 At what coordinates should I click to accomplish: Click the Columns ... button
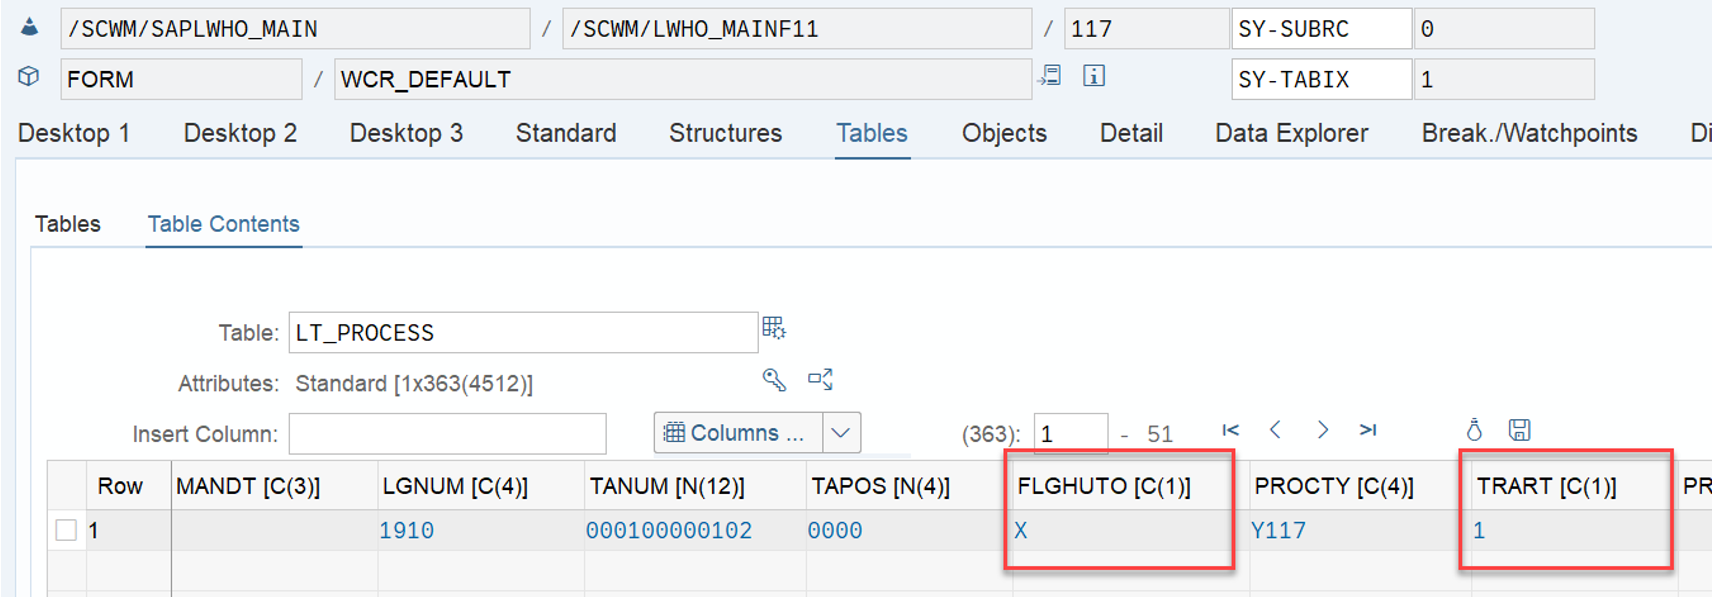(738, 433)
